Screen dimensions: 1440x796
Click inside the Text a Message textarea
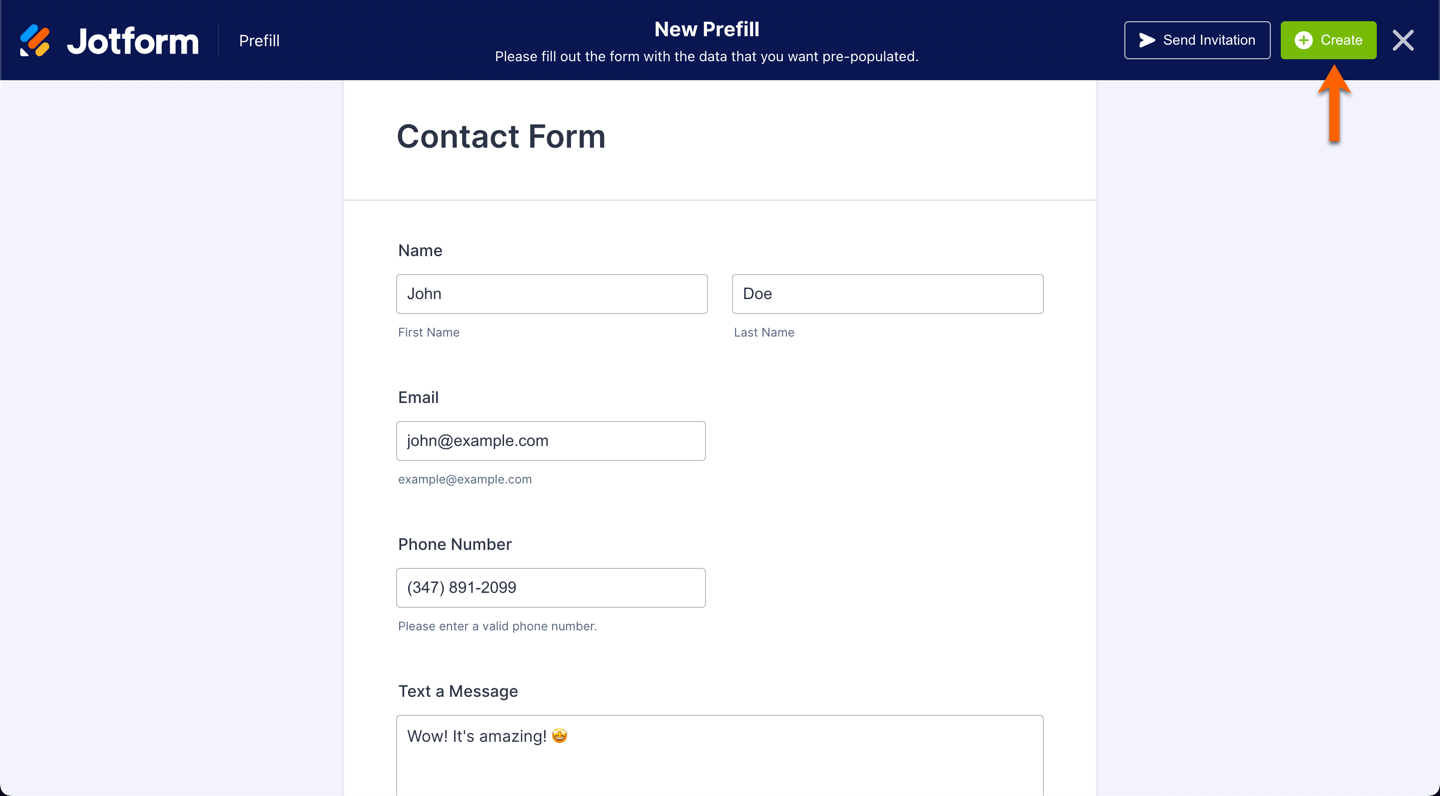pyautogui.click(x=719, y=765)
